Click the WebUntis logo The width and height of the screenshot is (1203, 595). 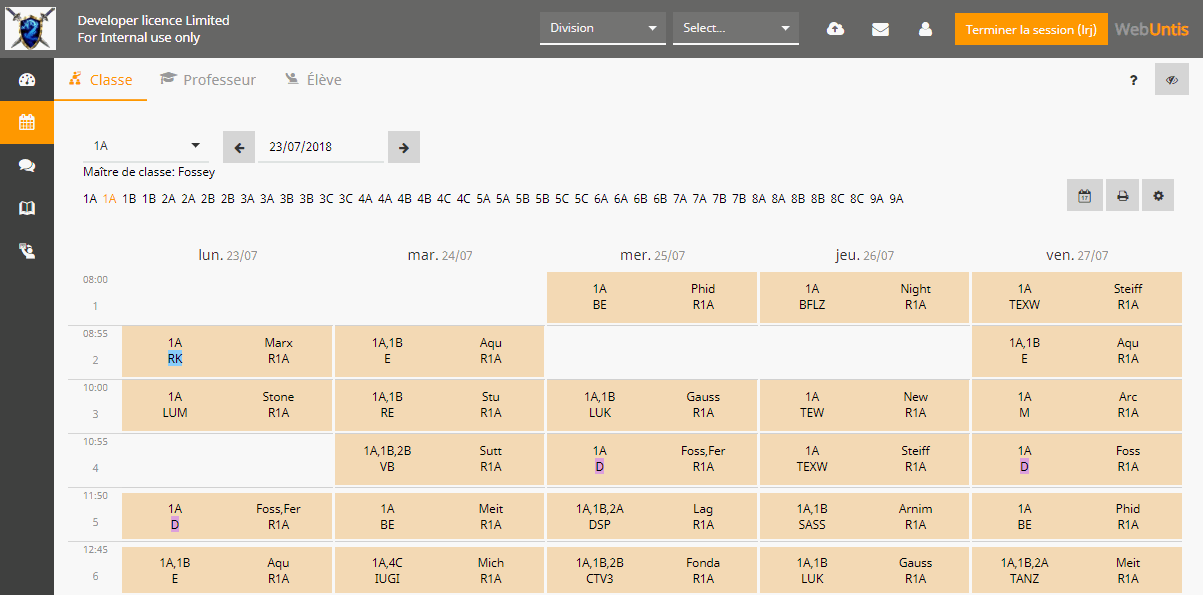pos(1152,29)
